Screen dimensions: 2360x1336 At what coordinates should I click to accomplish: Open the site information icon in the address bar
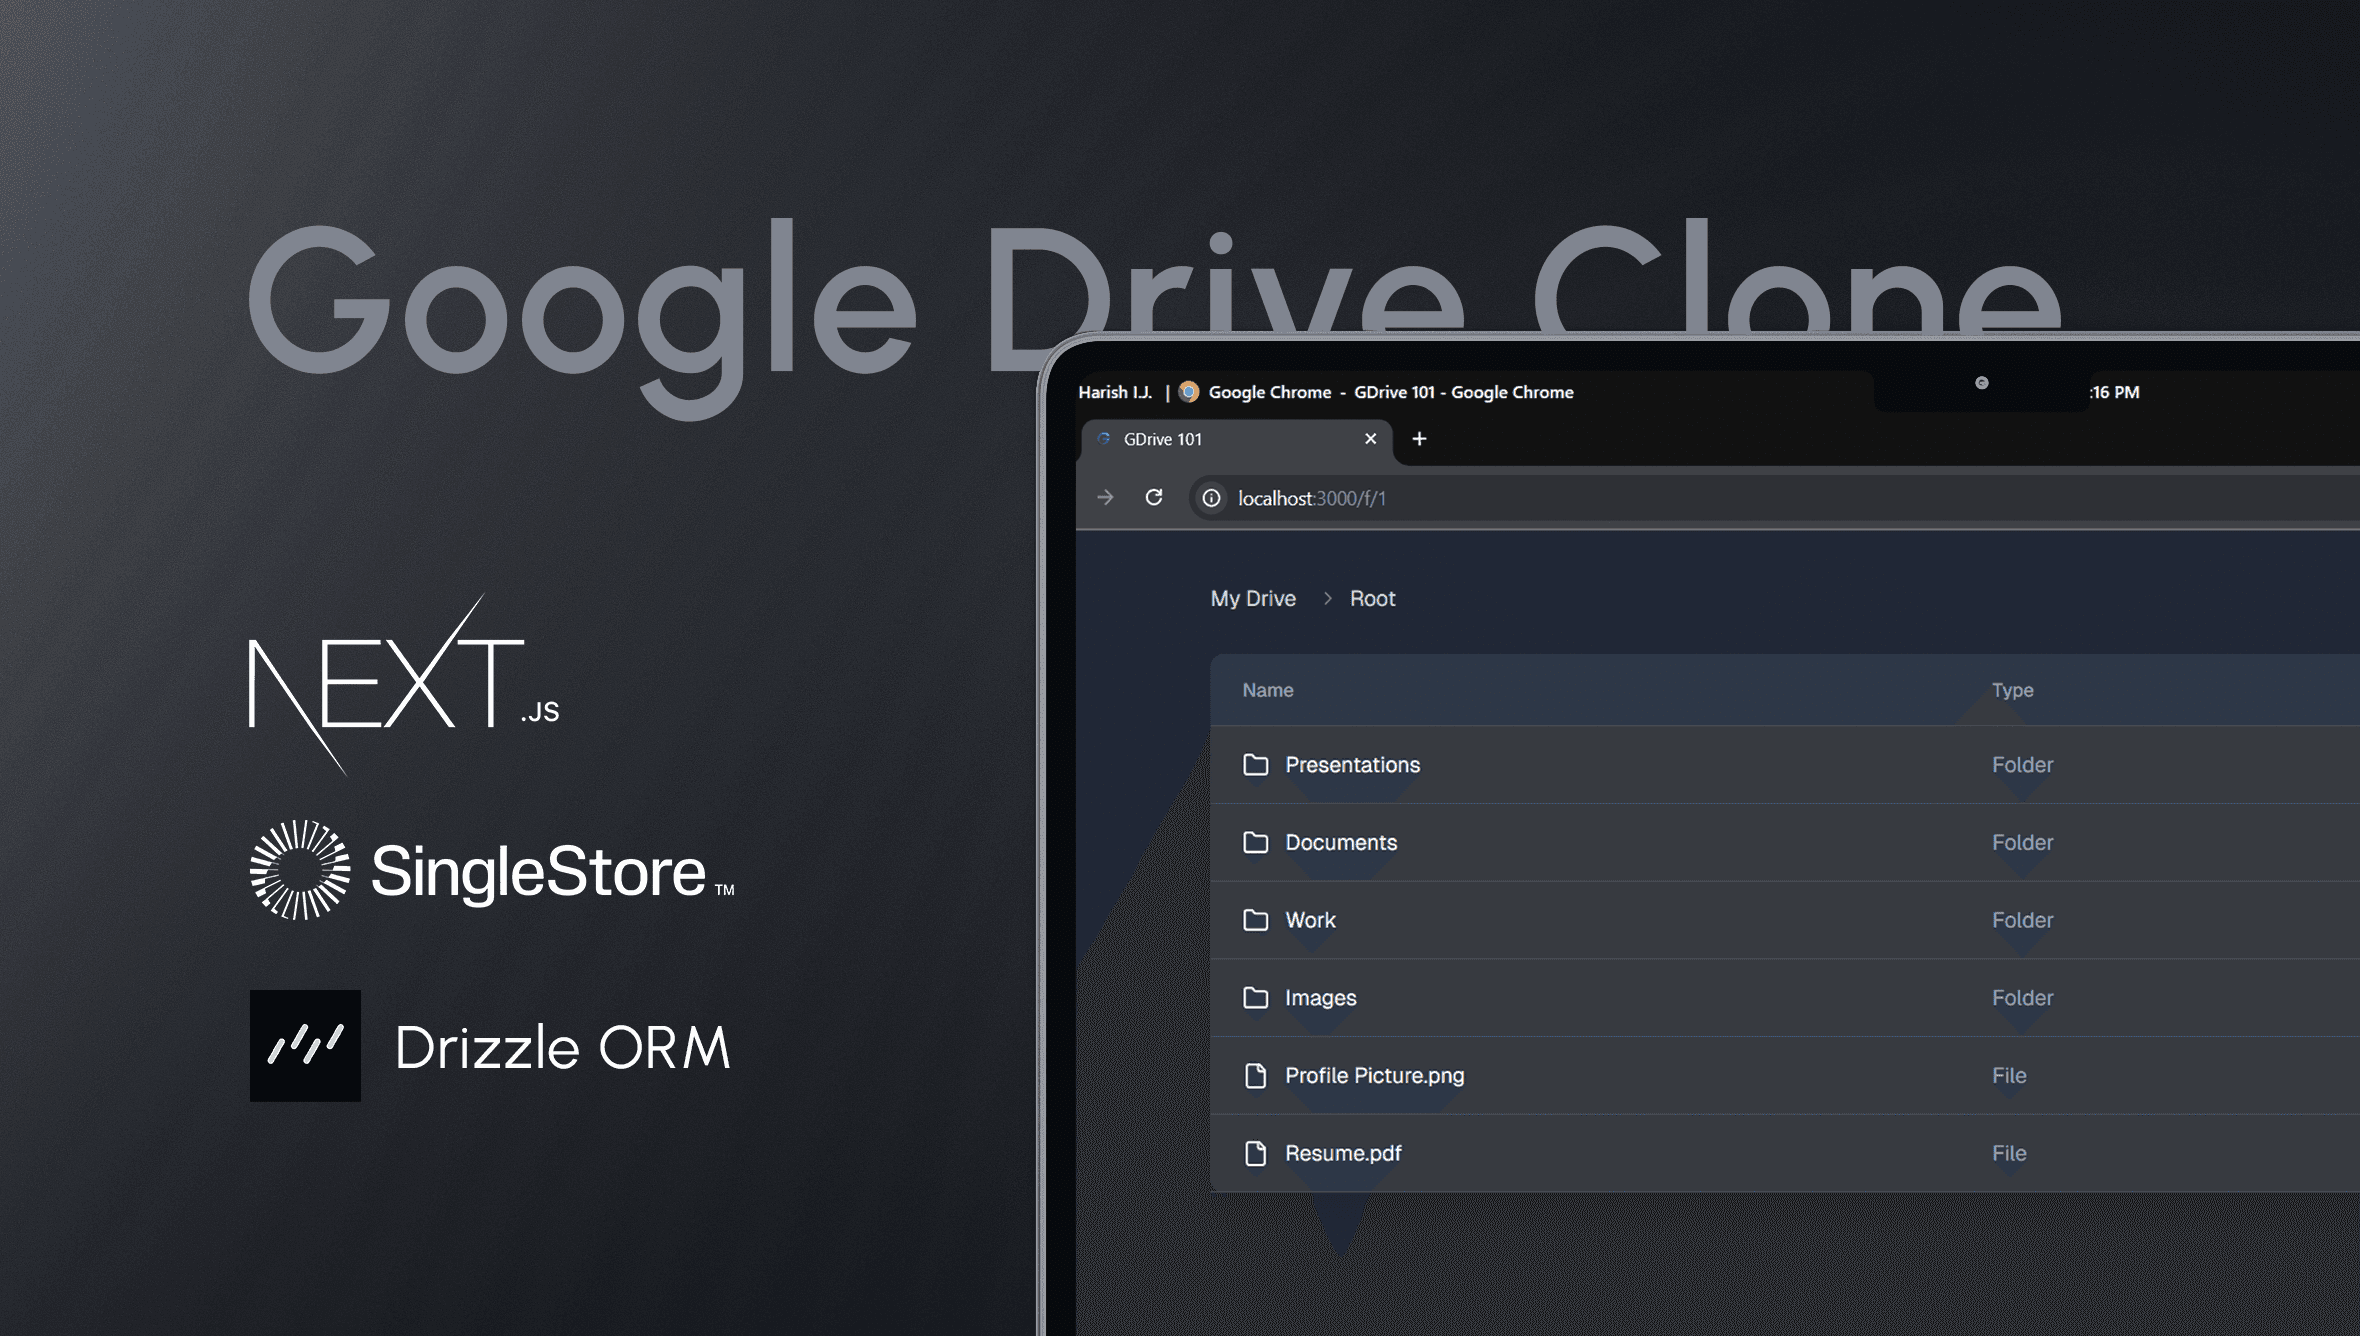pyautogui.click(x=1211, y=498)
